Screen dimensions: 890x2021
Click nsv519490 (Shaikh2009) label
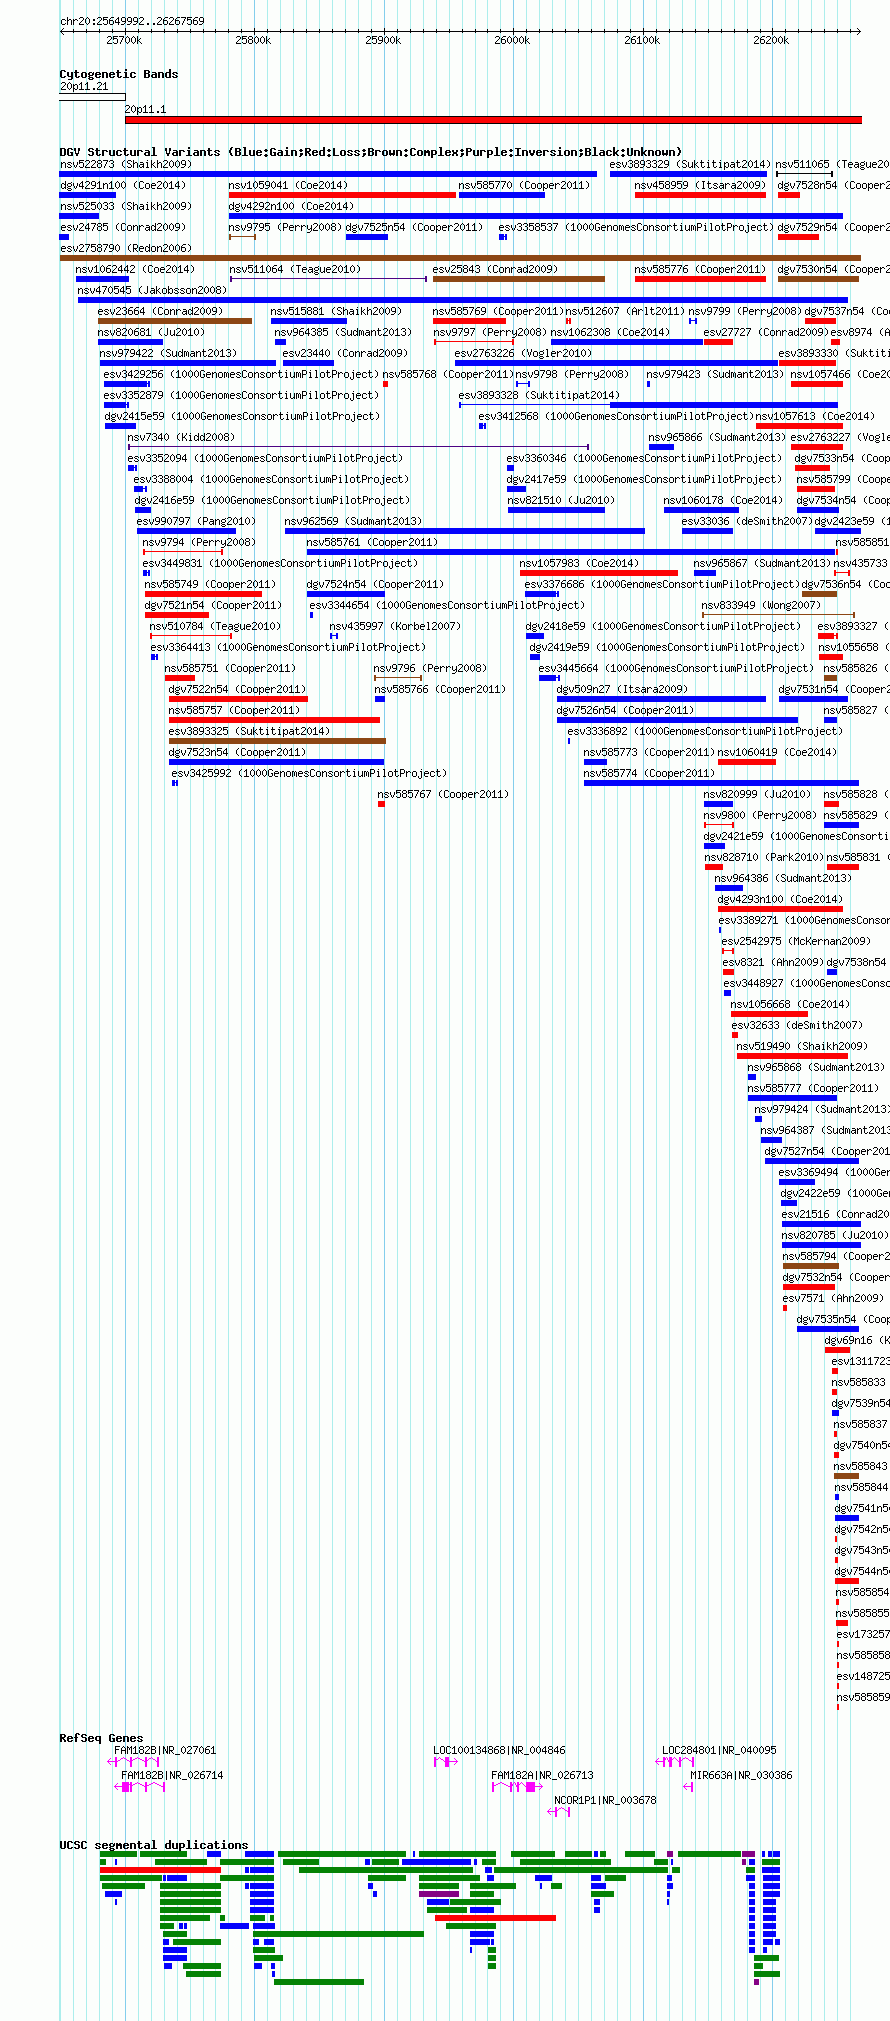[x=802, y=1046]
